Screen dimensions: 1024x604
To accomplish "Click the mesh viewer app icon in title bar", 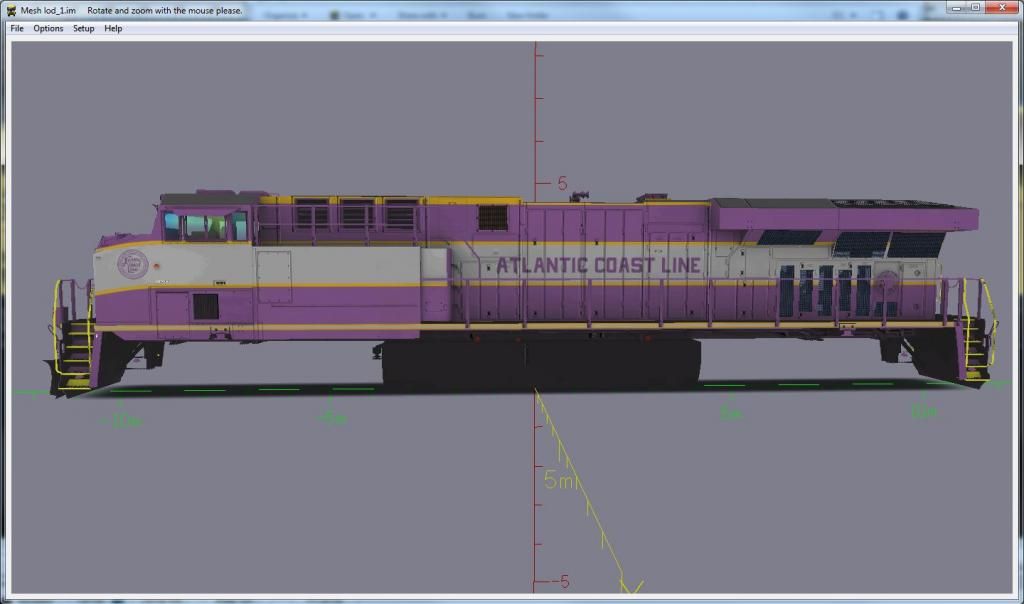I will tap(11, 10).
